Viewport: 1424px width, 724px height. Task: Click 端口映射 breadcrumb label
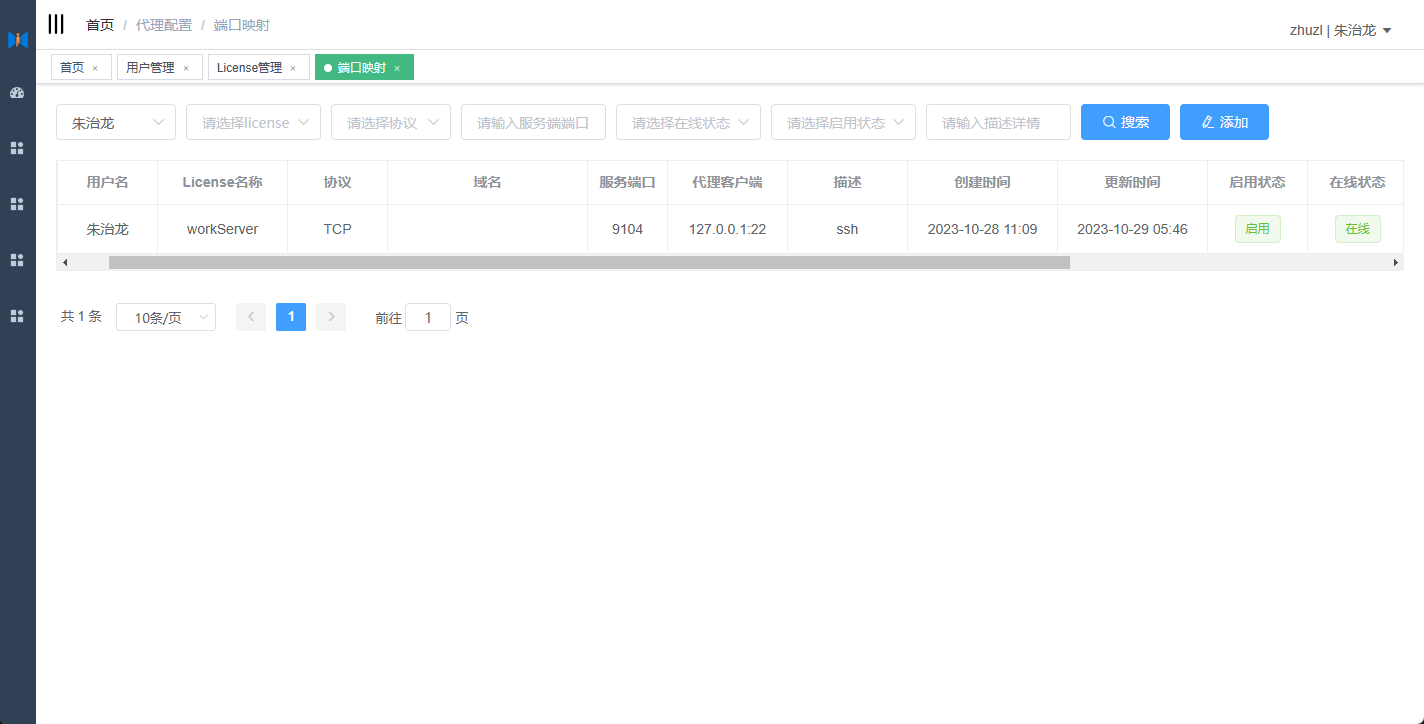coord(242,25)
